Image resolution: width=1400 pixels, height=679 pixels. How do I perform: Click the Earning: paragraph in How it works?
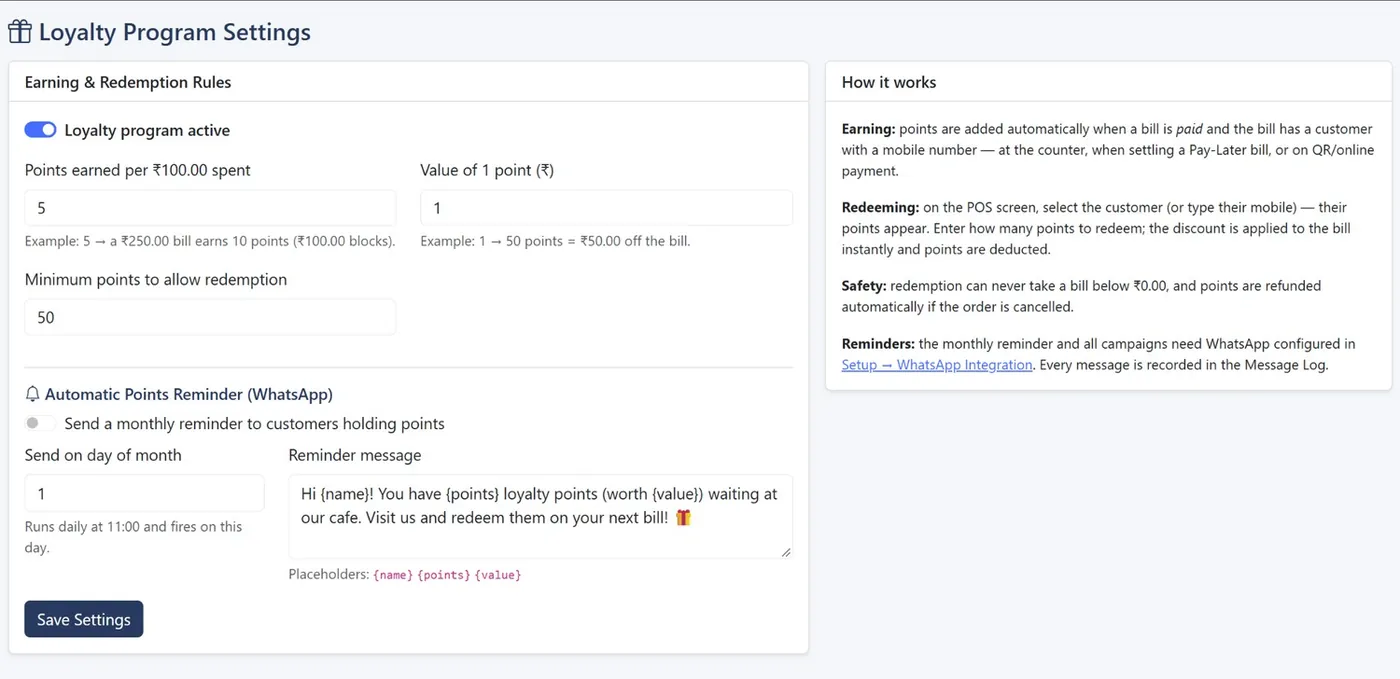pos(1108,150)
